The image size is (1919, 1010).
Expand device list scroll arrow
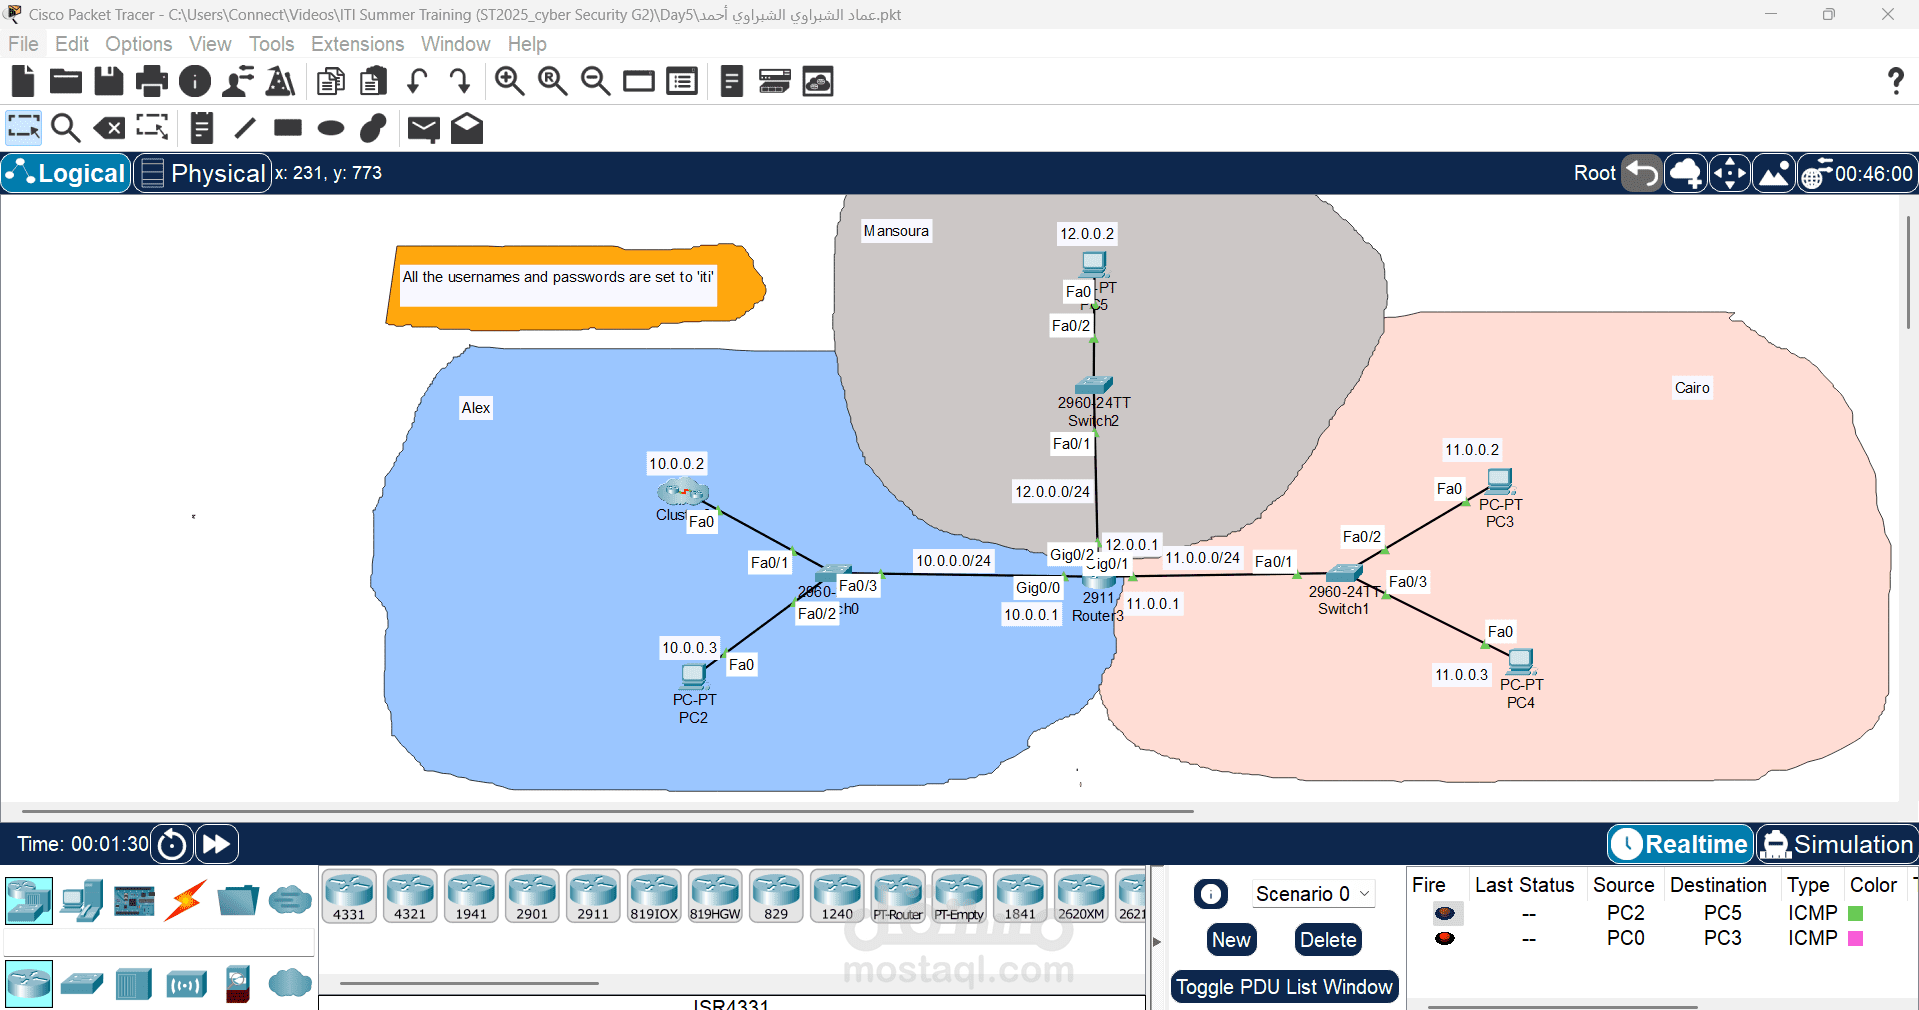(x=1157, y=941)
